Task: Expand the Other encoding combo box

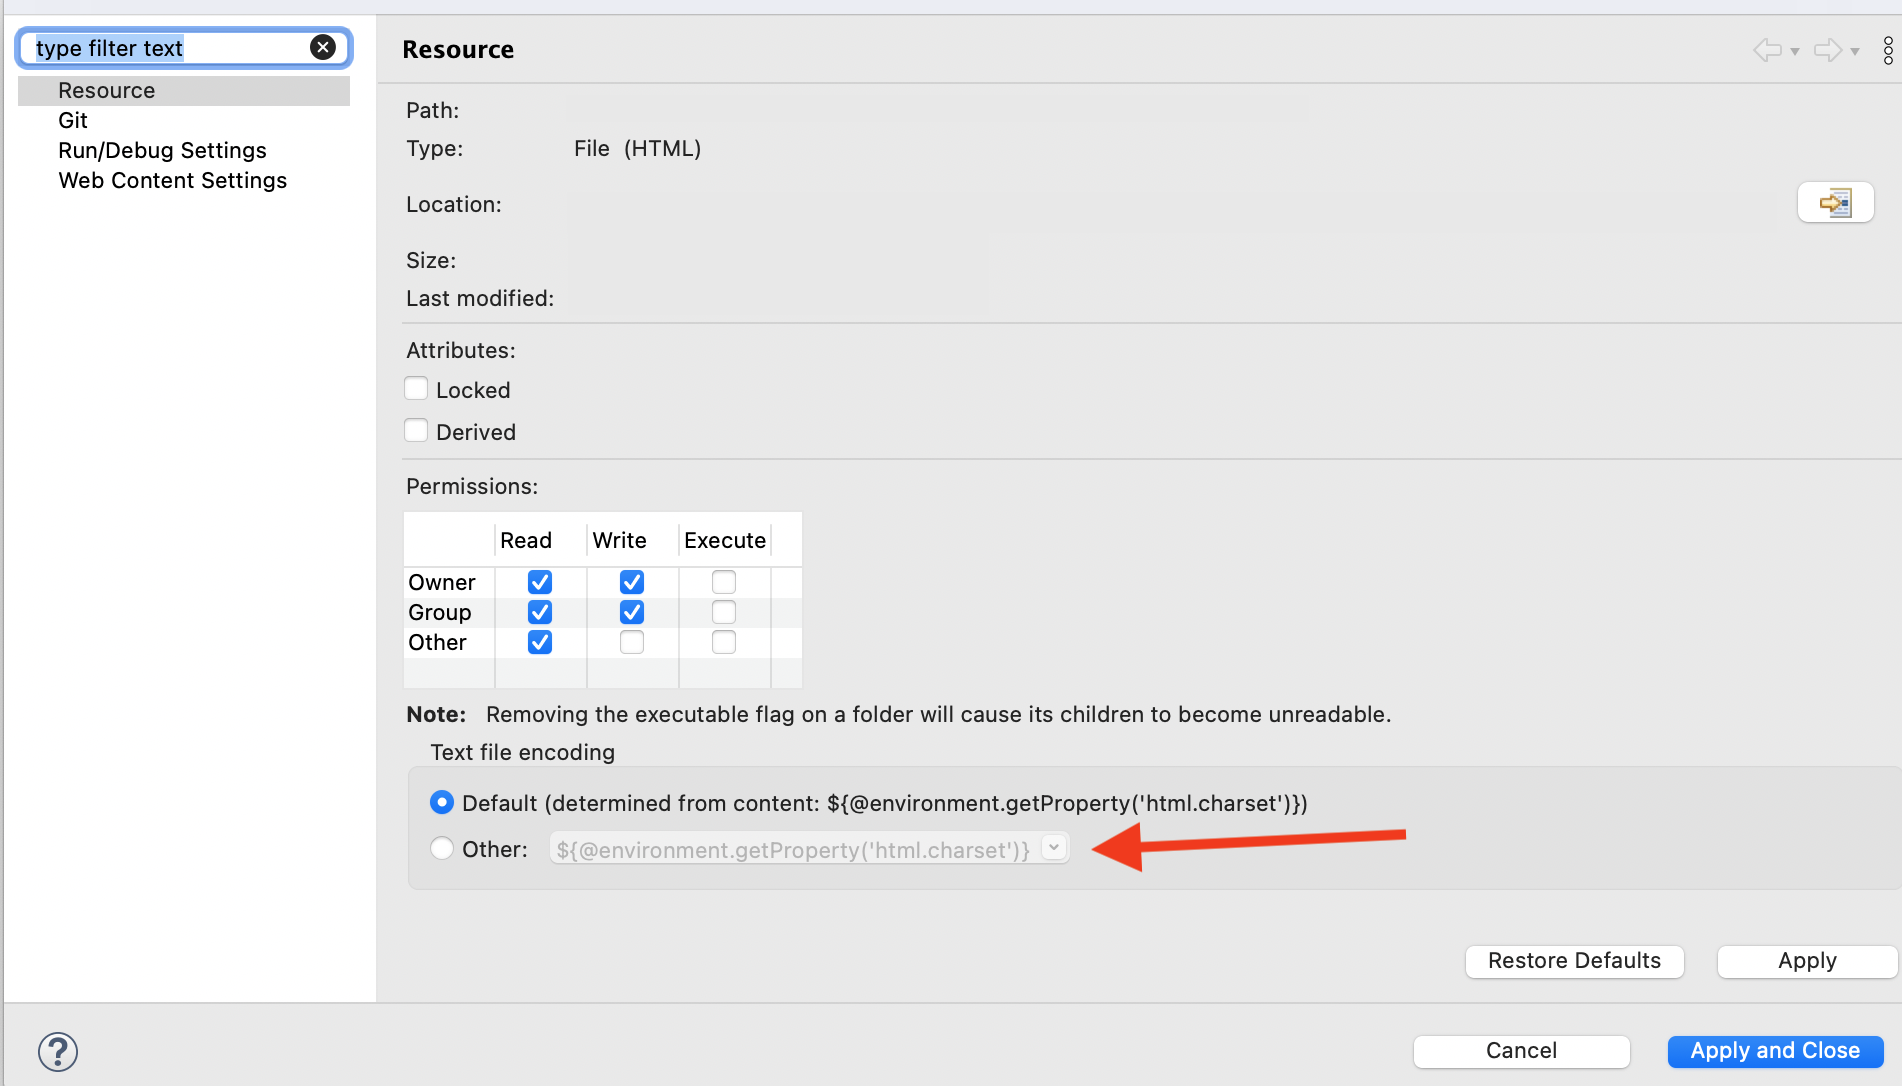Action: pos(1054,848)
